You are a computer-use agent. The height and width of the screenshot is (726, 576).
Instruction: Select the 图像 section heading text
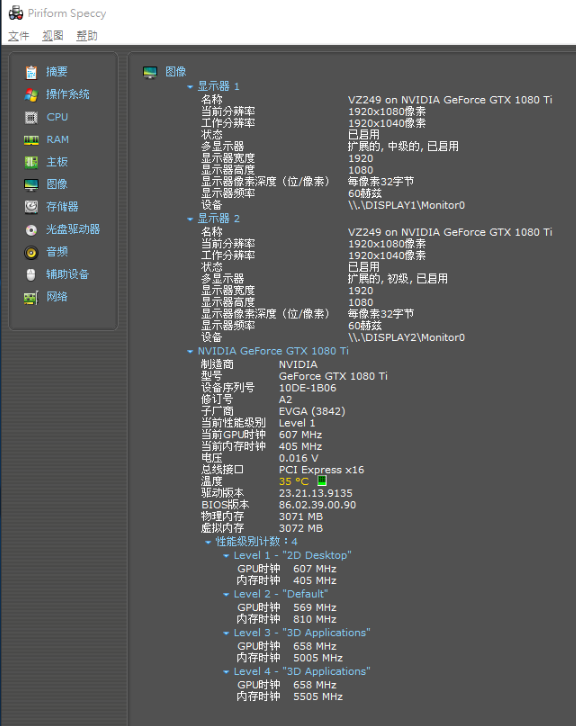click(175, 72)
